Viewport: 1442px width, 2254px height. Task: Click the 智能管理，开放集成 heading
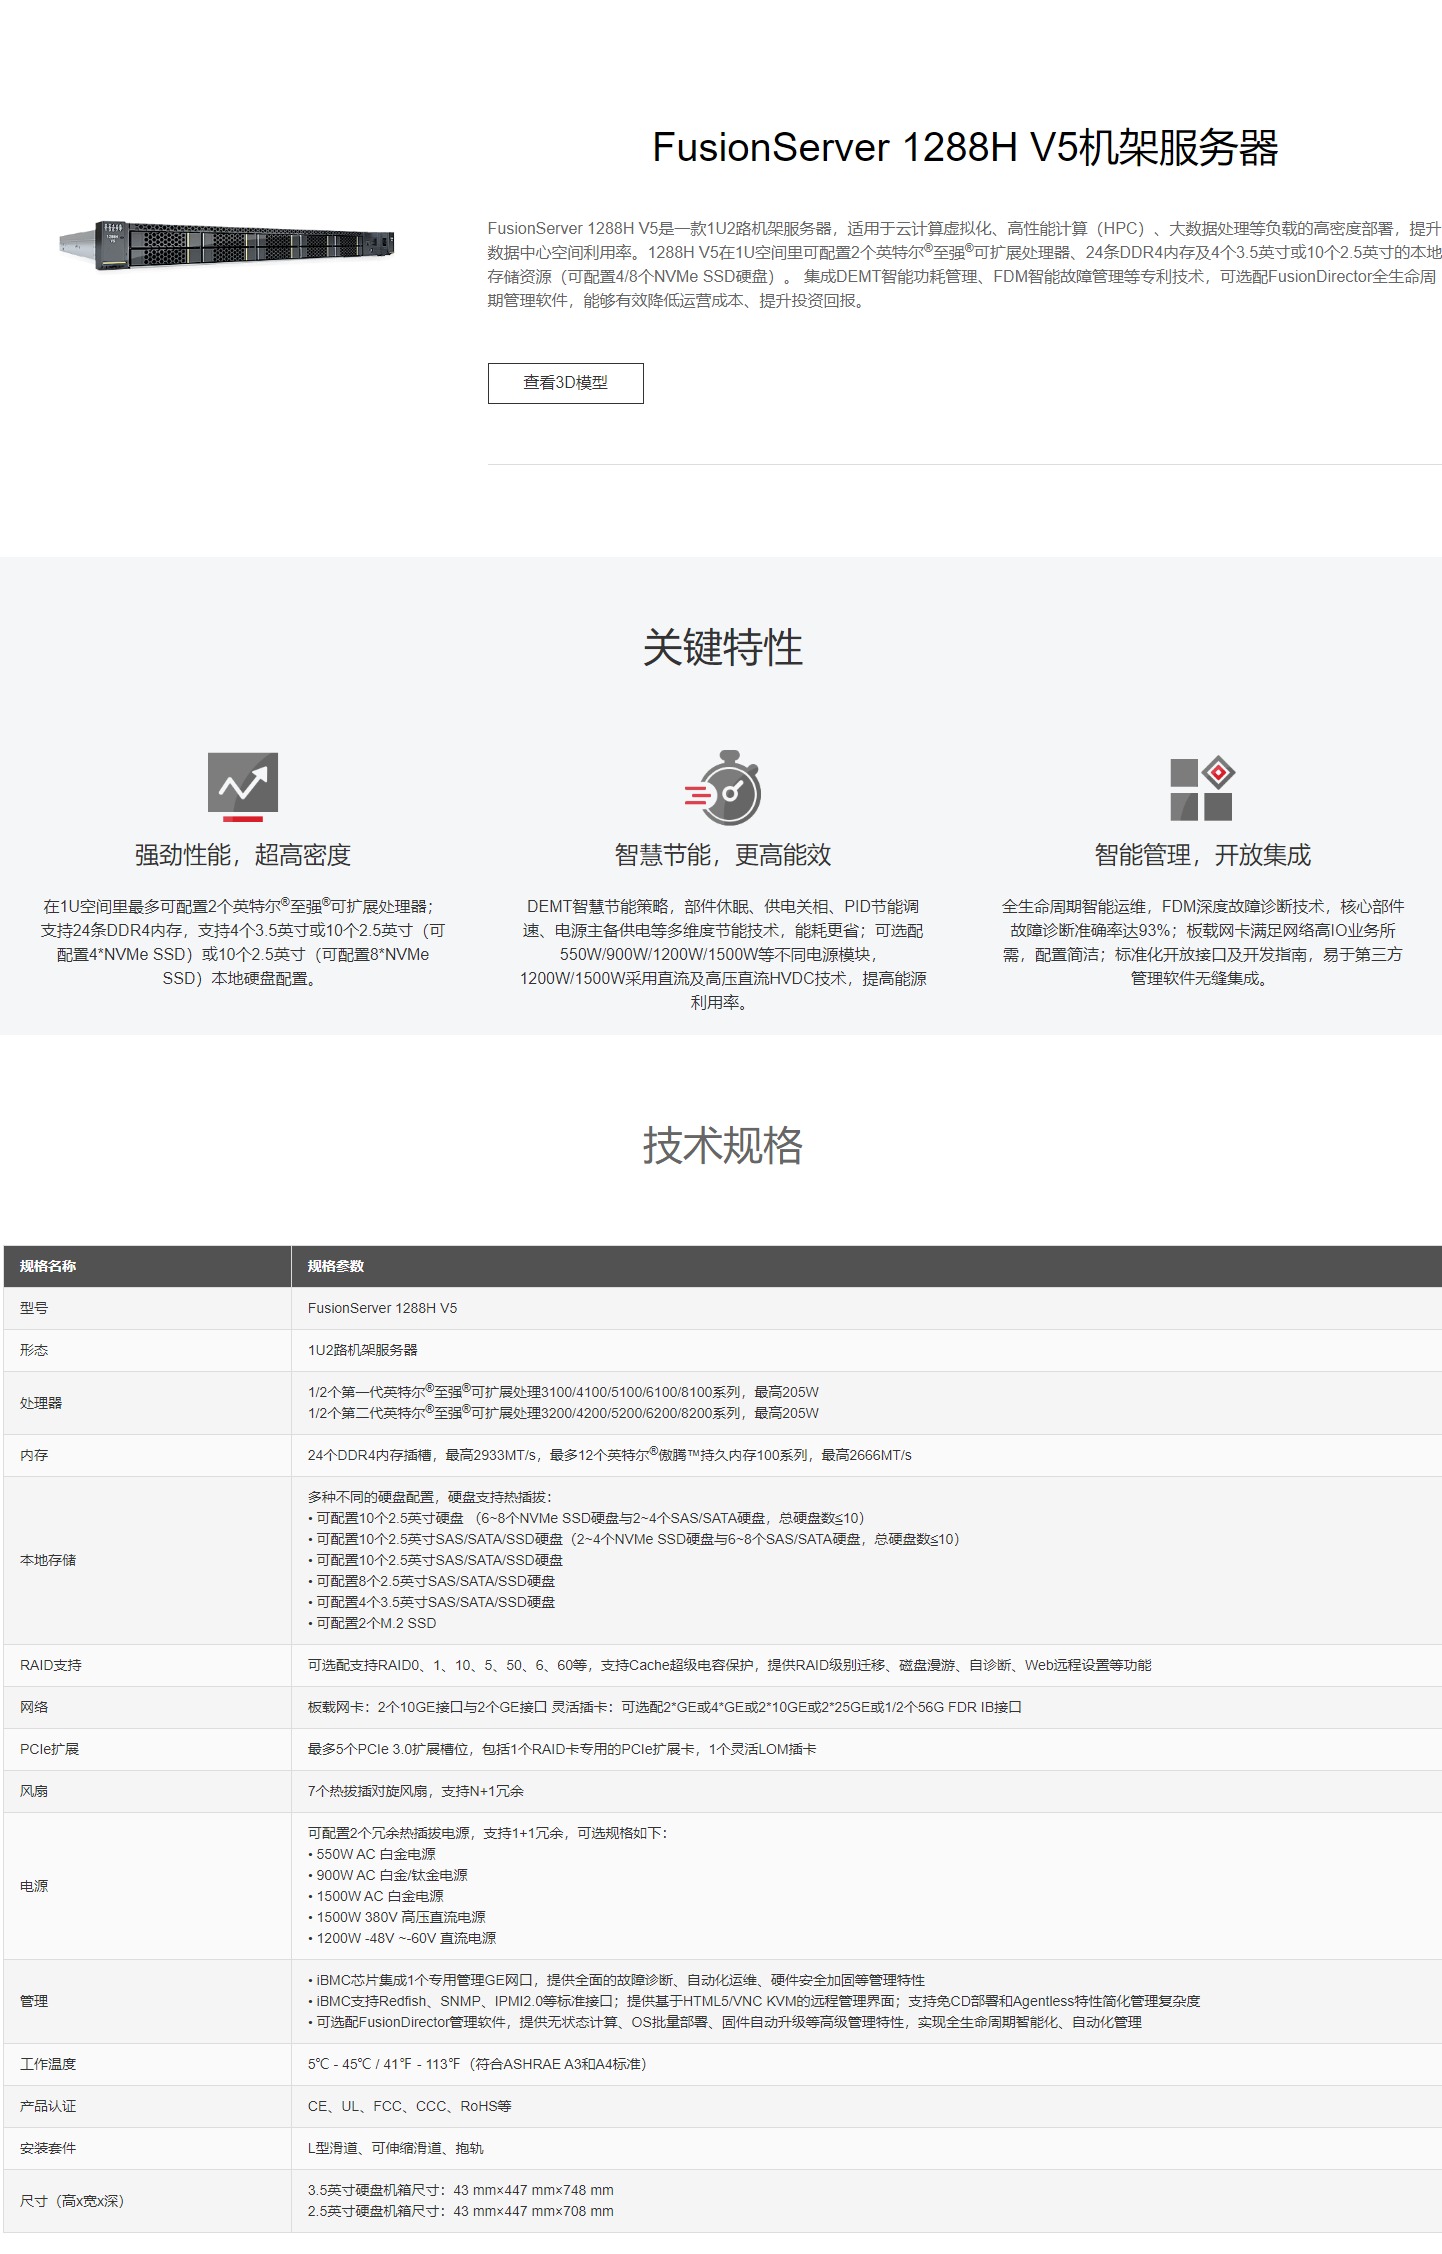tap(1202, 855)
